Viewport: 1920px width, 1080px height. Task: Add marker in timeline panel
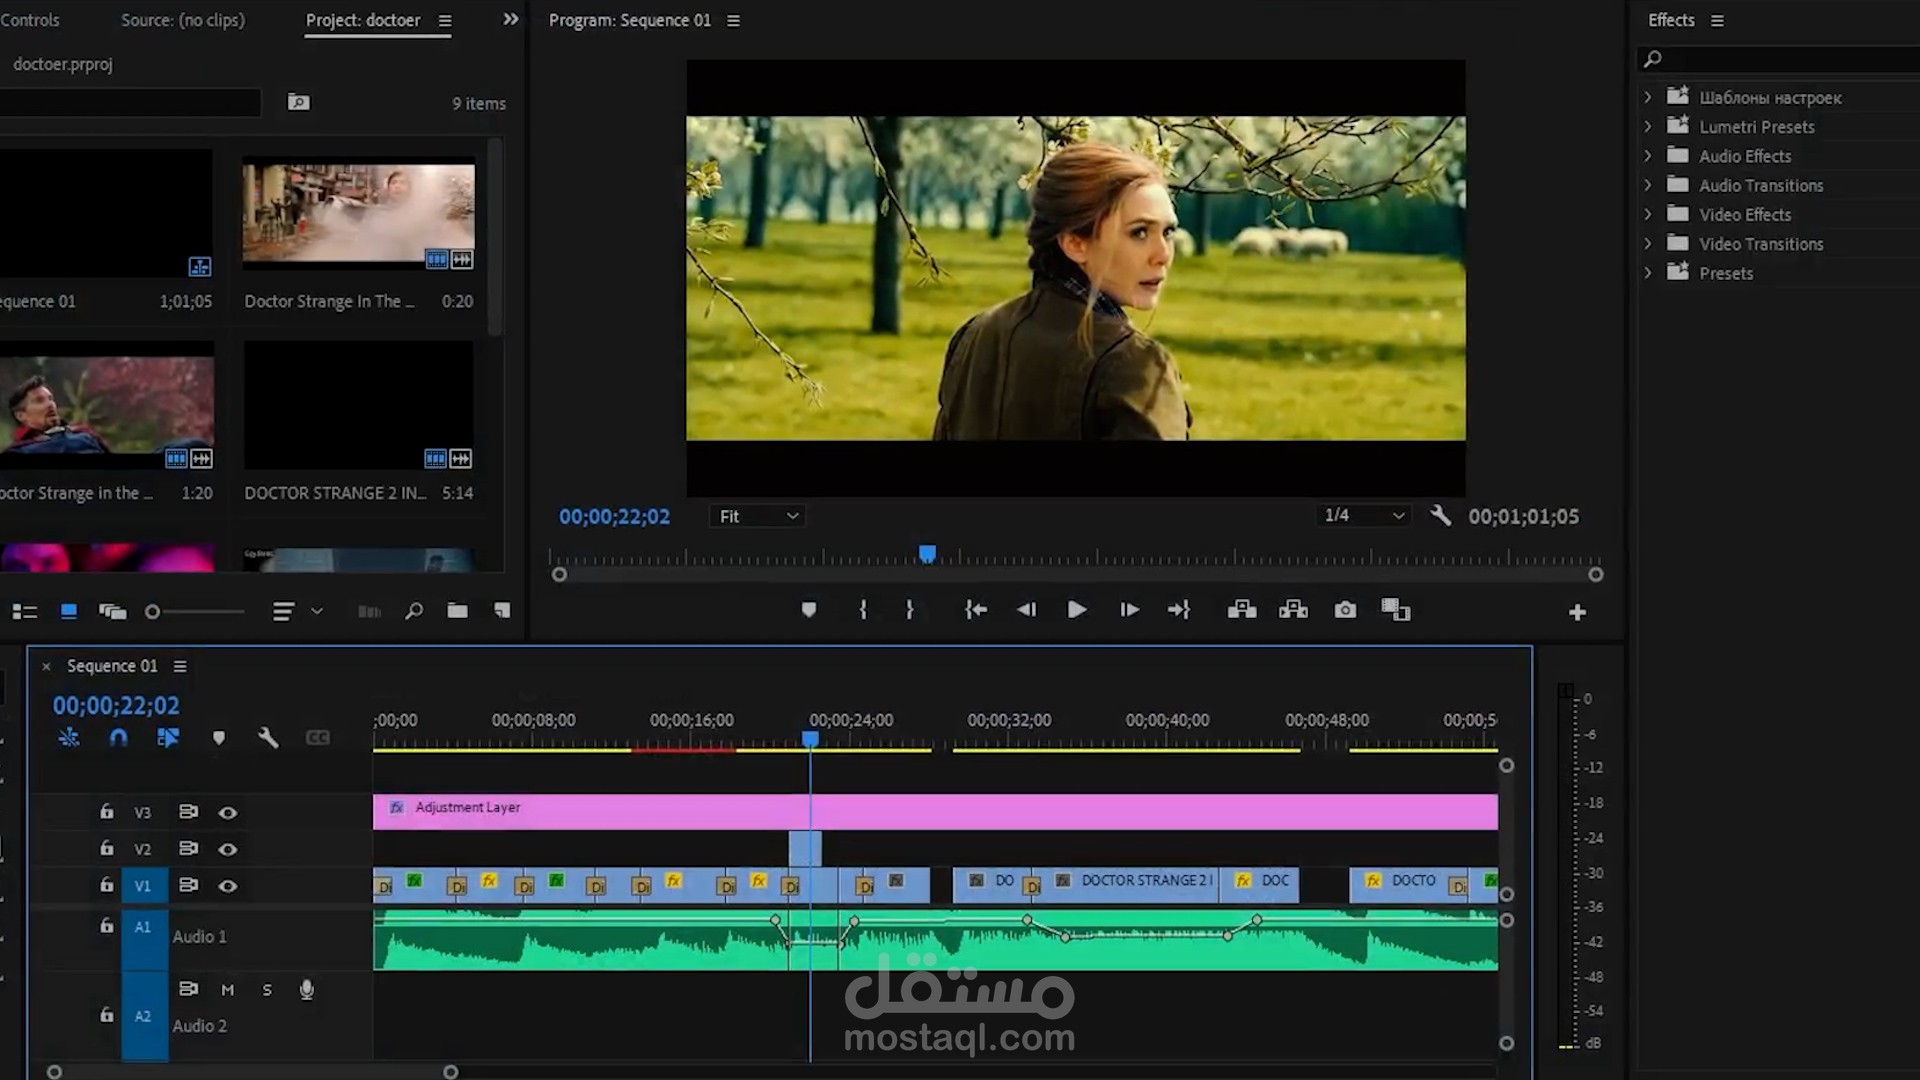click(x=218, y=738)
